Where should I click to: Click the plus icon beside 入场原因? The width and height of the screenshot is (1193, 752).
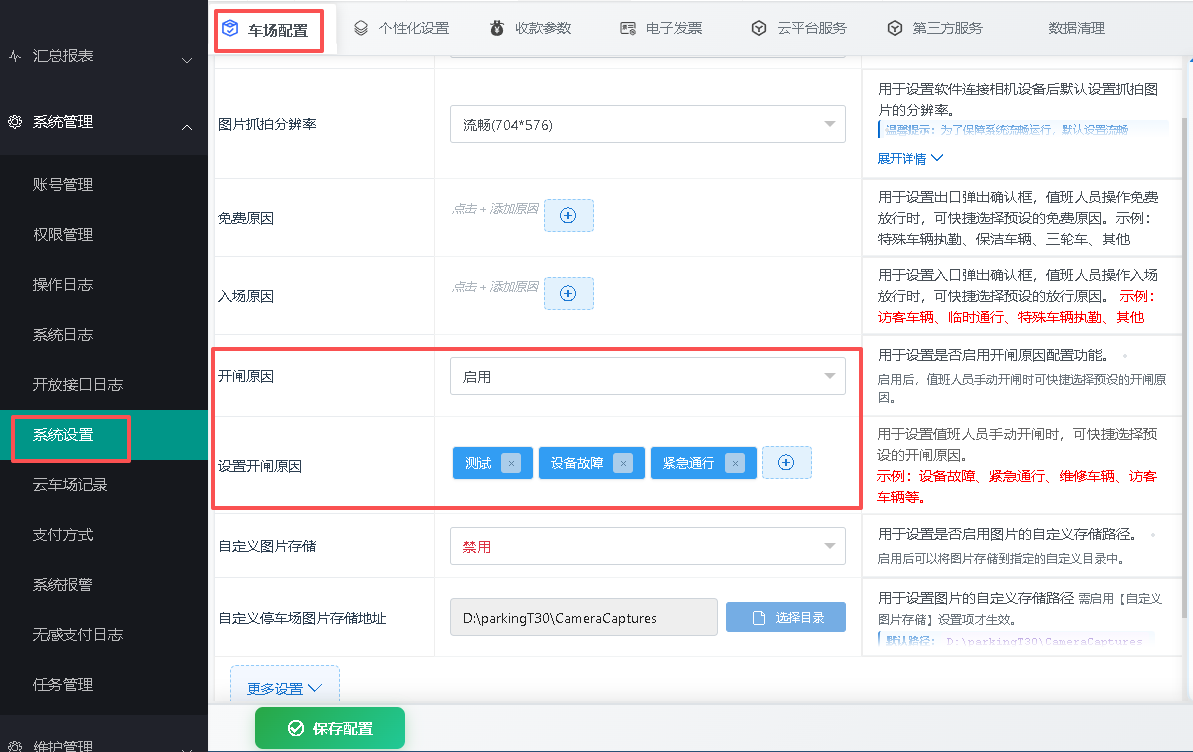(x=568, y=294)
